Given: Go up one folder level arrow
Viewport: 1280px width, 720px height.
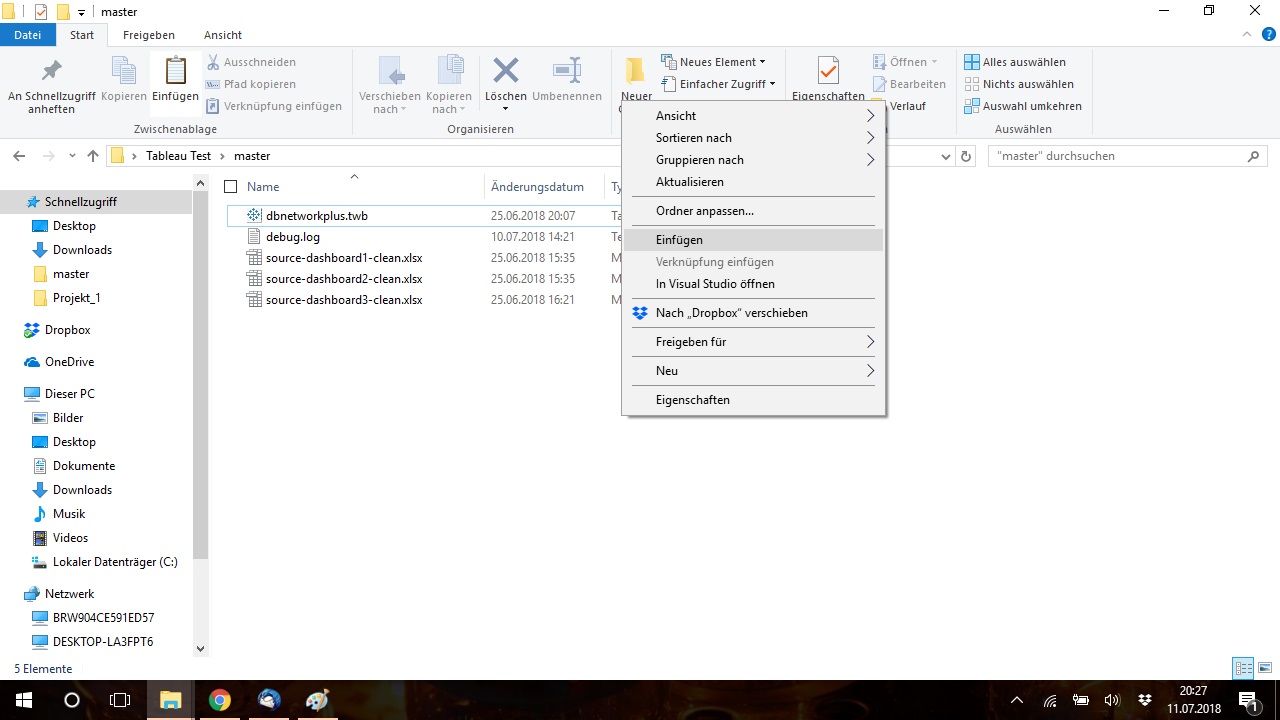Looking at the screenshot, I should tap(93, 156).
